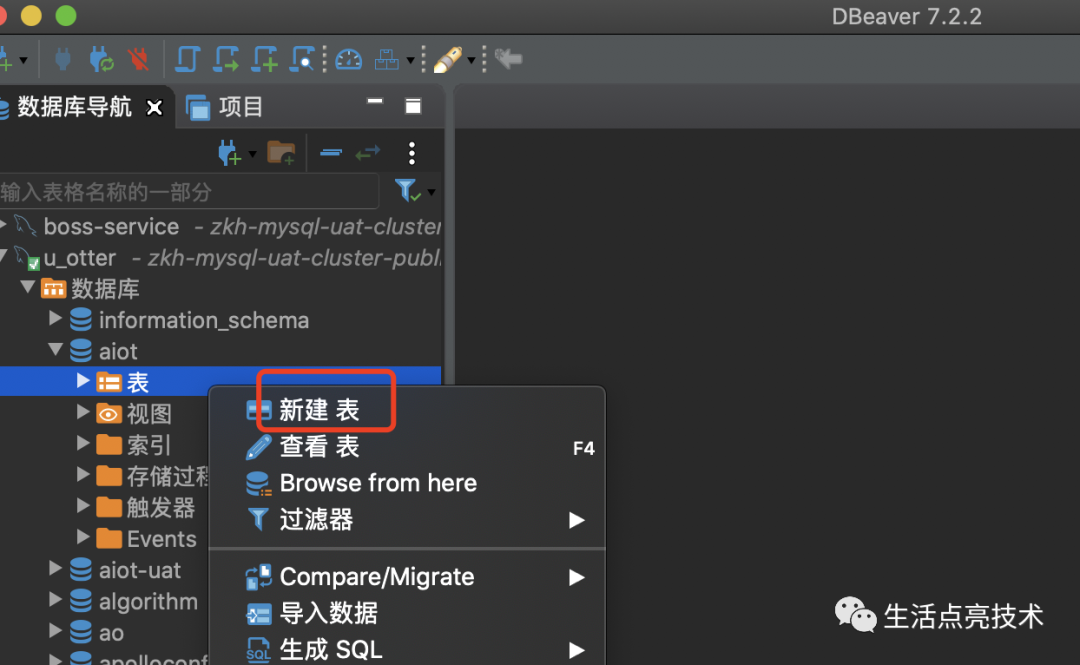Click the filter funnel icon with checkmark

[x=407, y=190]
